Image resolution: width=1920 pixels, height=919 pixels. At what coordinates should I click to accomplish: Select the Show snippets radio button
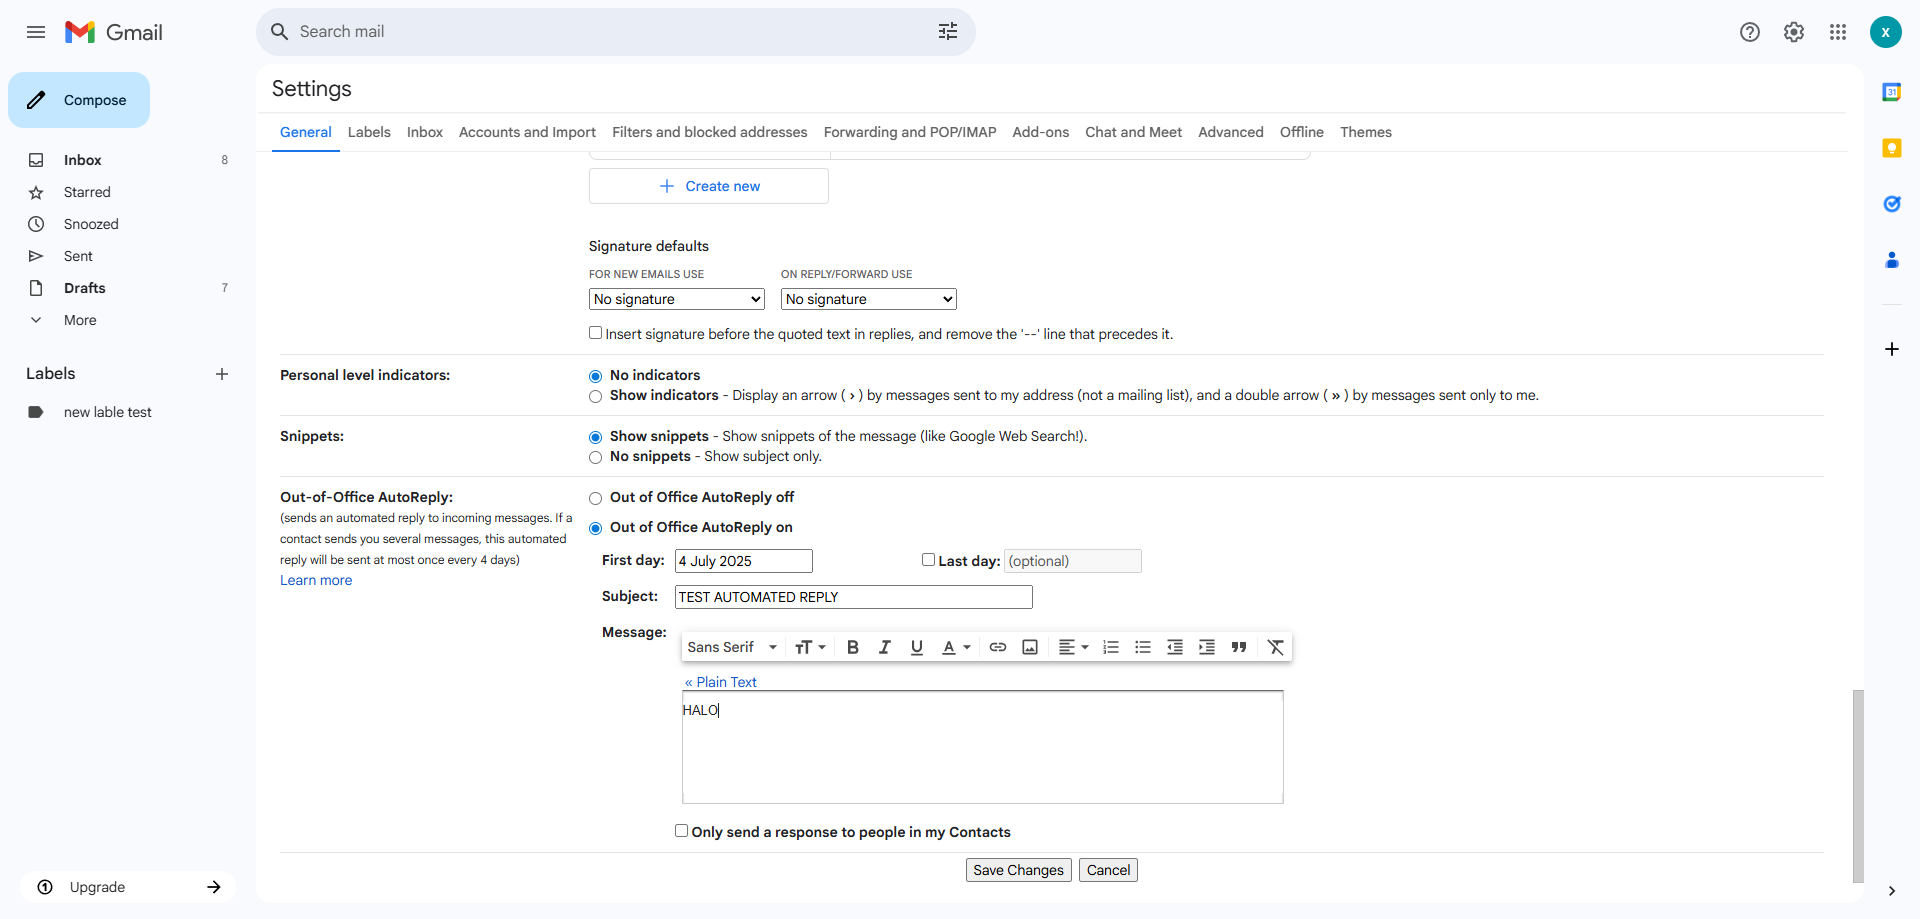(x=596, y=437)
